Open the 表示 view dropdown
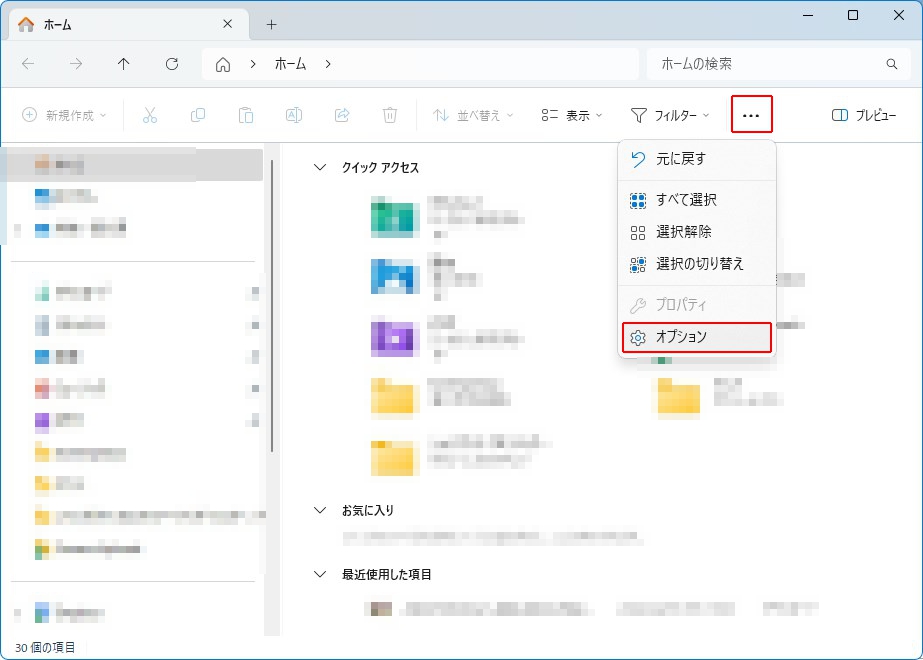This screenshot has width=923, height=660. click(572, 115)
